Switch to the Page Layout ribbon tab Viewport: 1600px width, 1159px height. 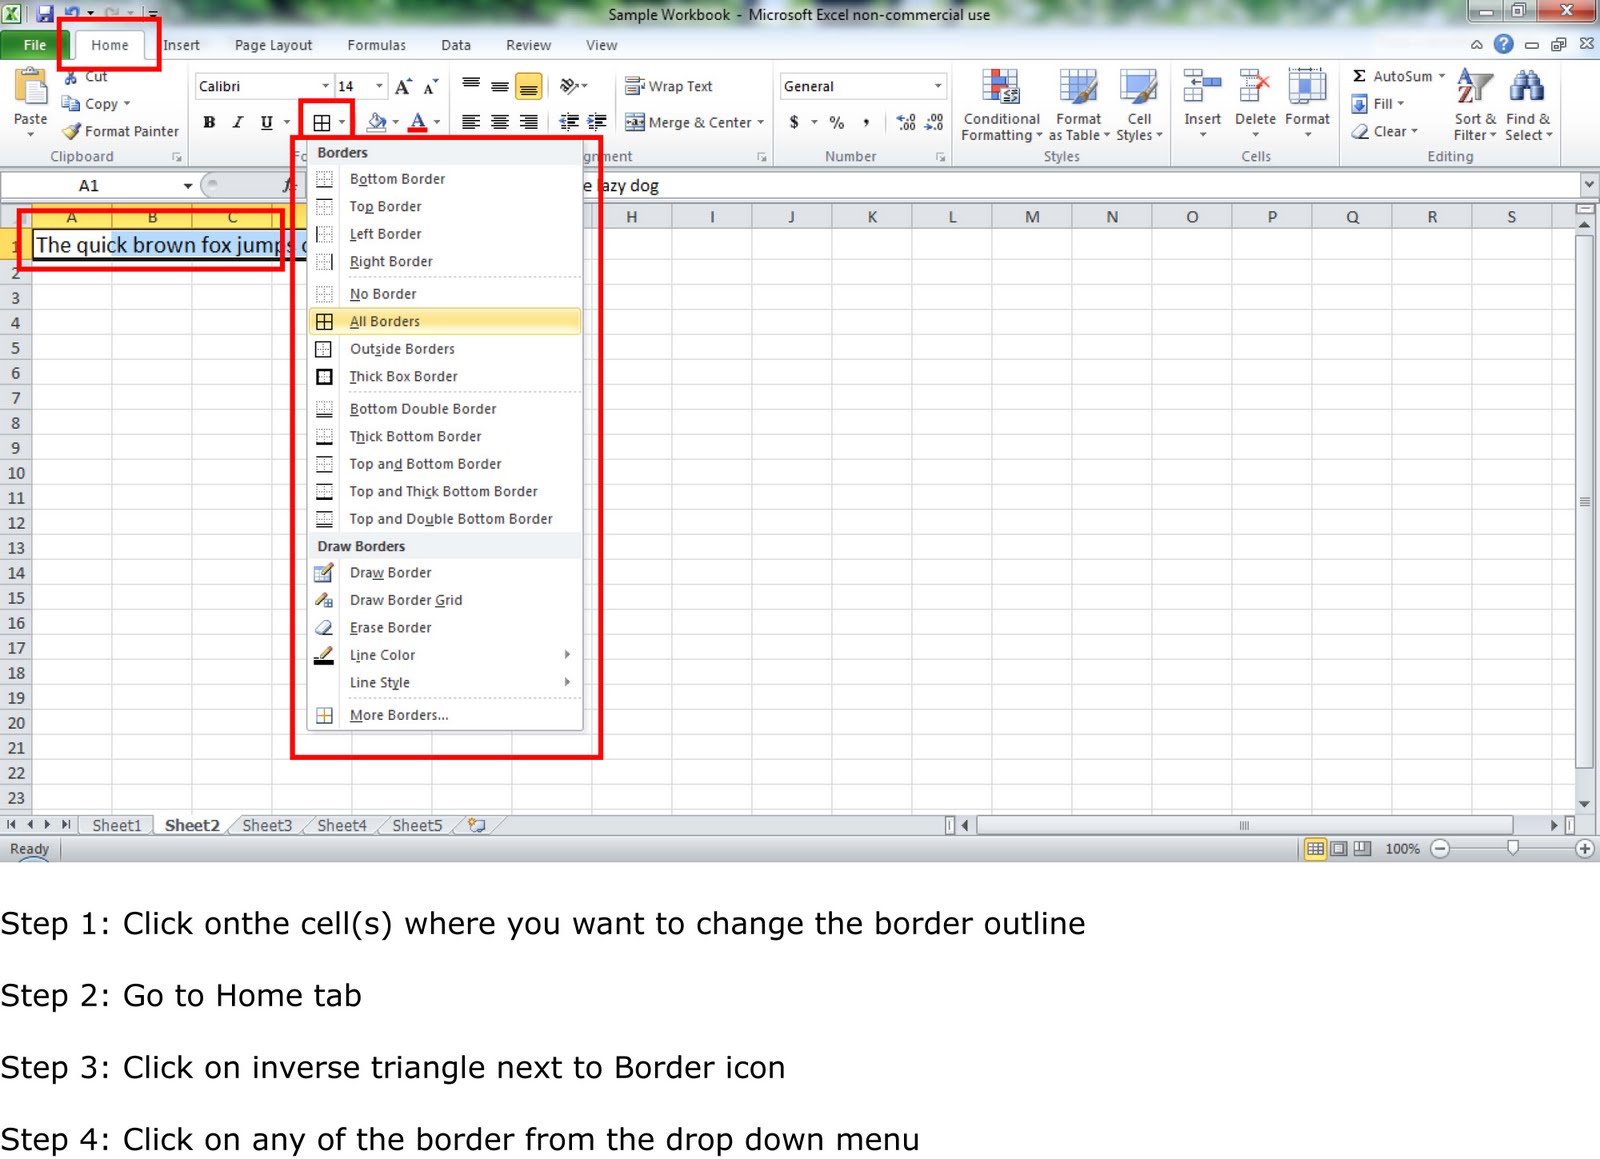pyautogui.click(x=273, y=44)
